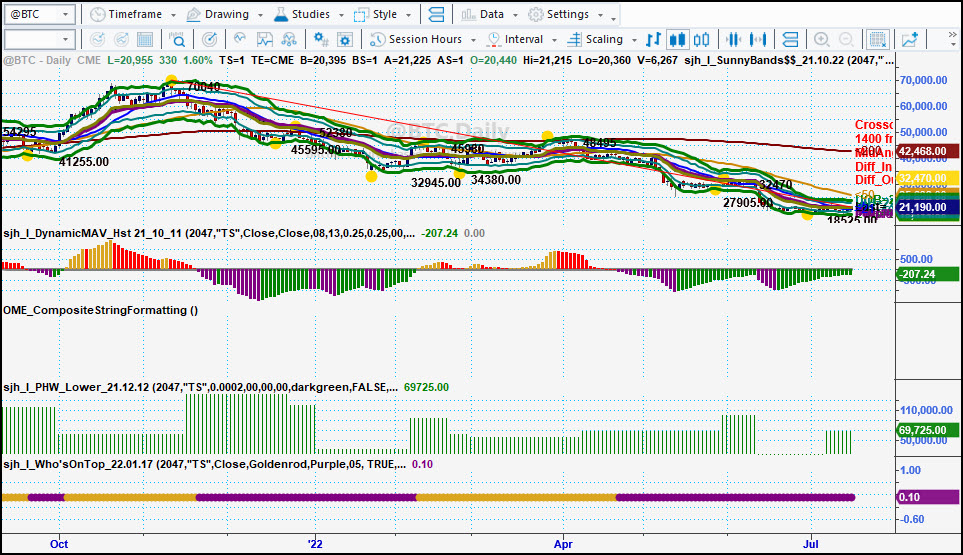The image size is (963, 555).
Task: Open the Timeframe menu
Action: tap(127, 14)
